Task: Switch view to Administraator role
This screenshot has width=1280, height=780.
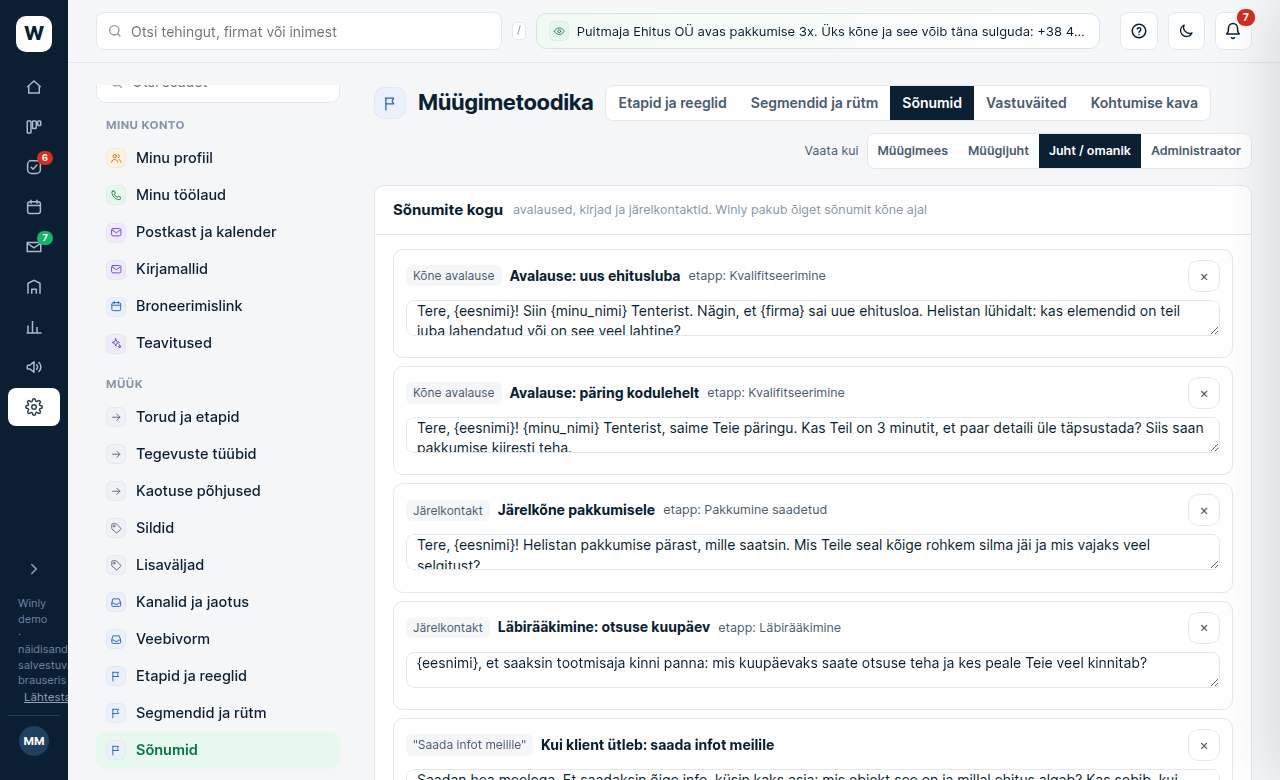Action: point(1196,151)
